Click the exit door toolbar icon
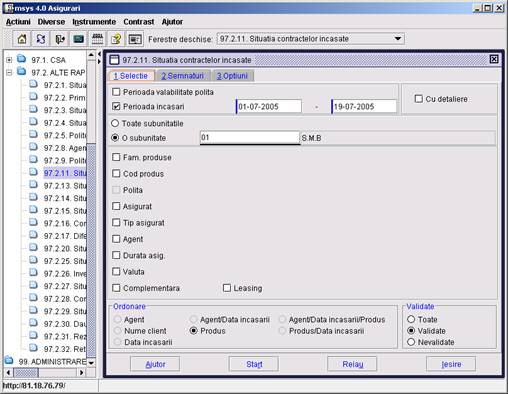 [x=60, y=39]
